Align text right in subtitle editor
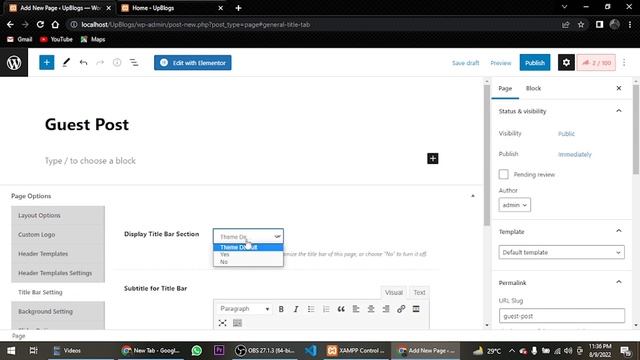This screenshot has width=640, height=360. click(386, 309)
